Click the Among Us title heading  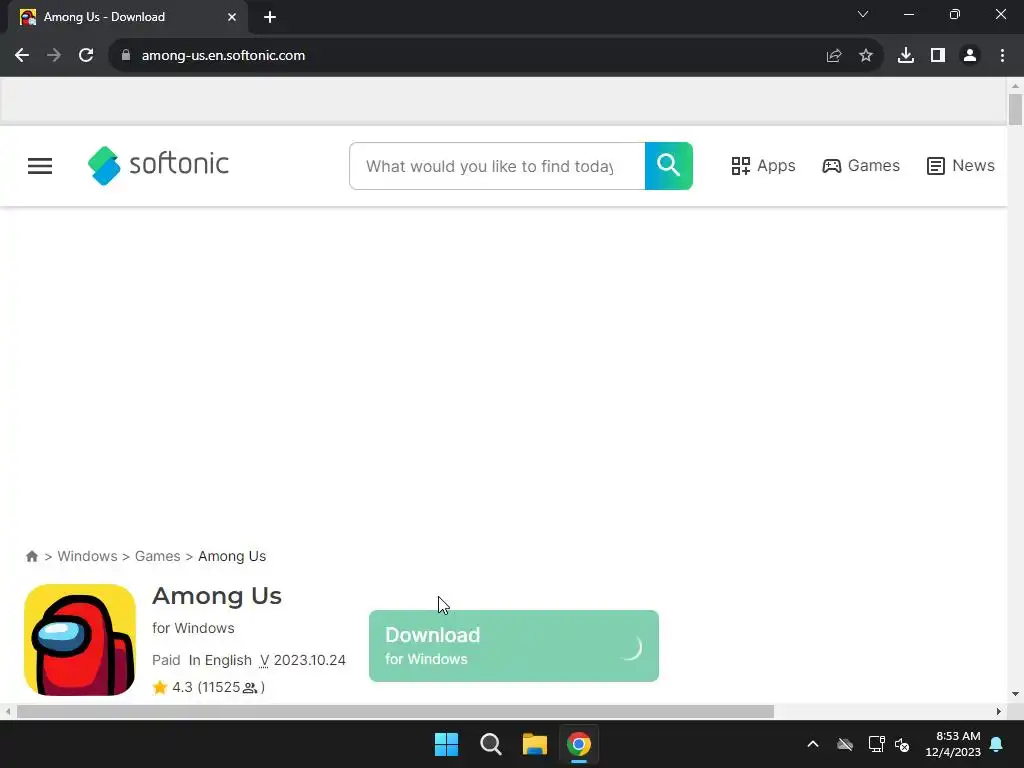217,596
